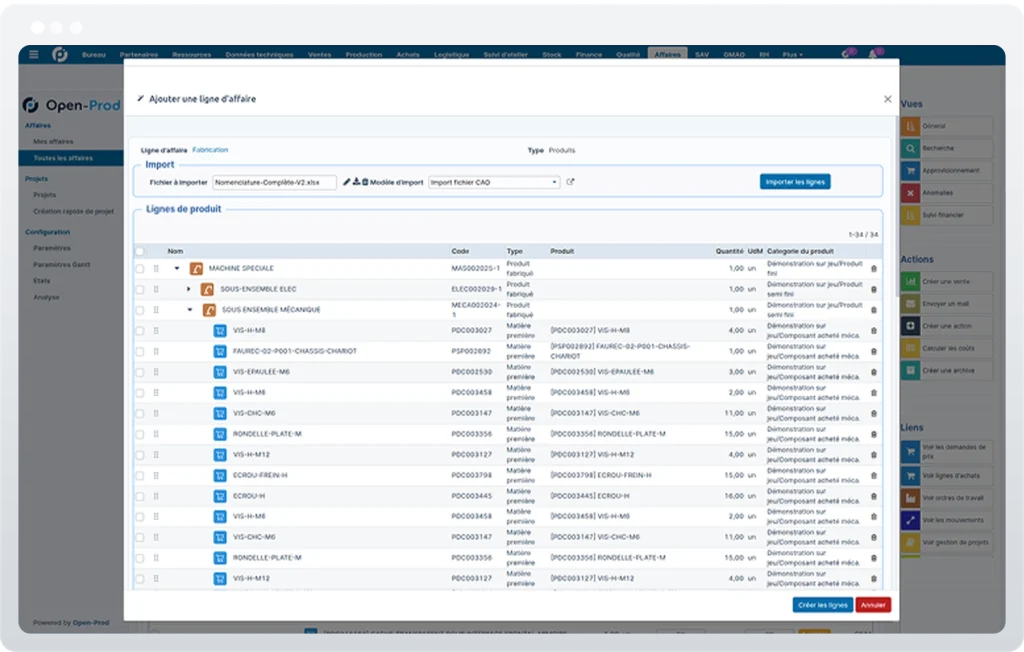Click drag handle of VIS-H-M8 row
1024x652 pixels.
[x=156, y=331]
